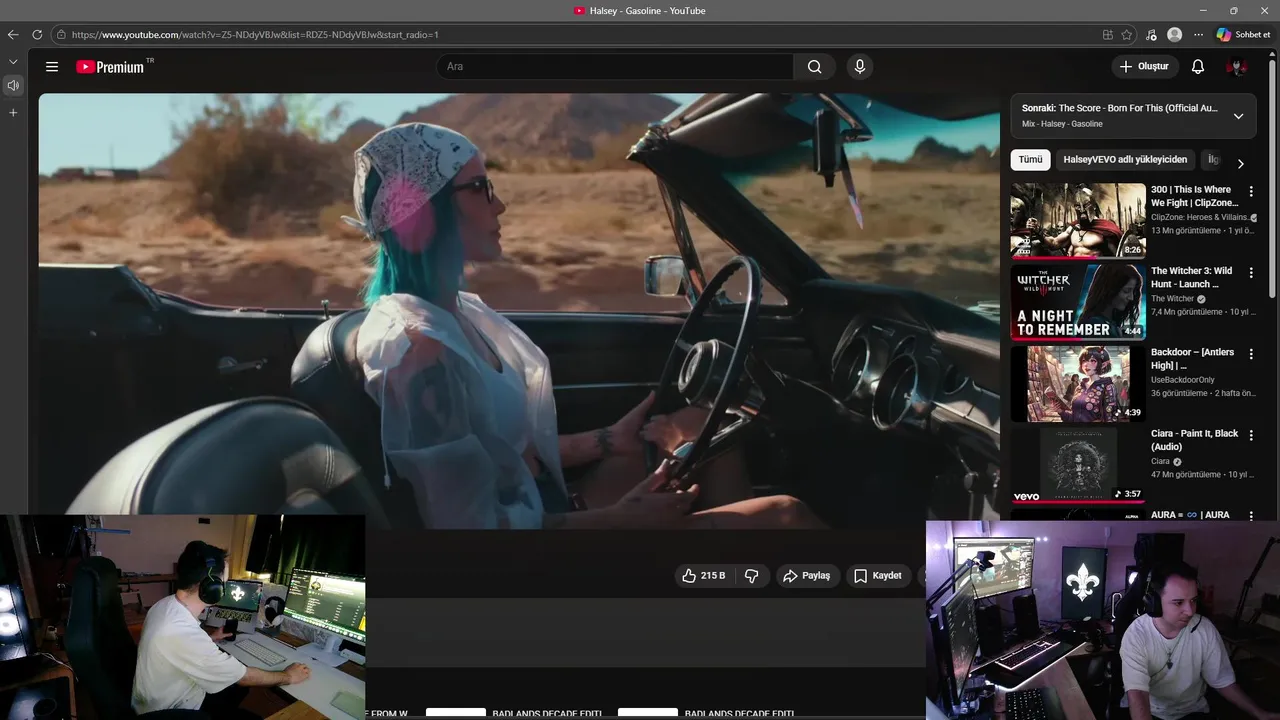Open 'Backdoor – [Antlers High]' title
Screen dimensions: 1280x720
[1192, 359]
